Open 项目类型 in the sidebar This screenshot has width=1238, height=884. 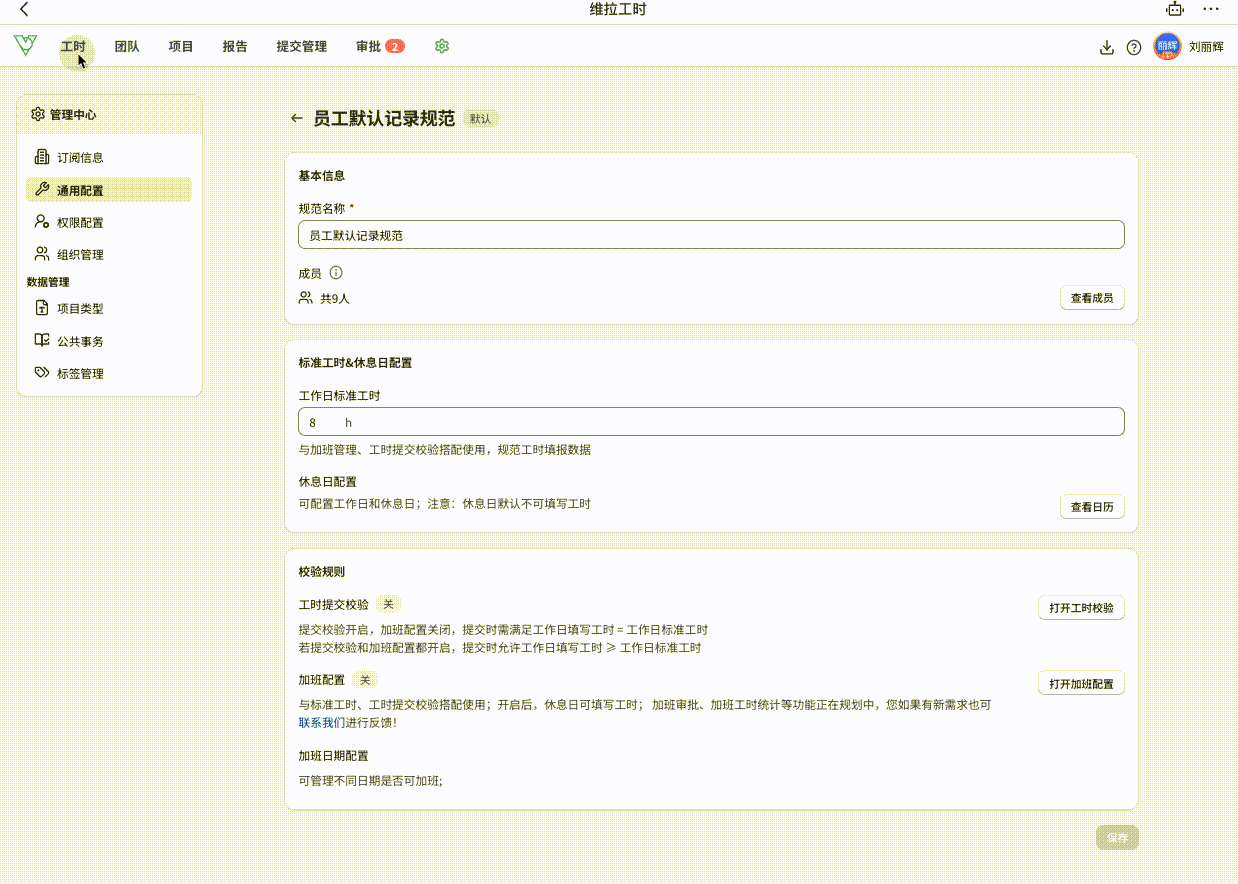[x=80, y=309]
